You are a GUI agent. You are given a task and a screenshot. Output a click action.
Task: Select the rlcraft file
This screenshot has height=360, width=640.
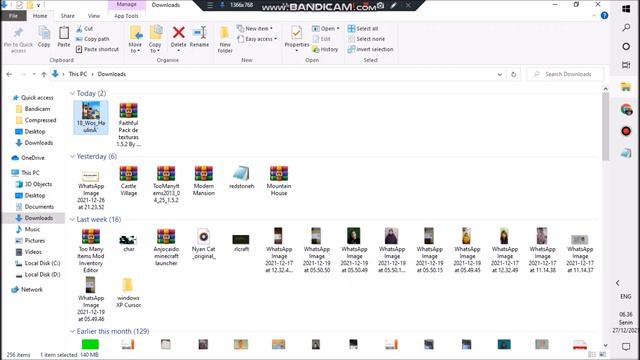pos(241,242)
